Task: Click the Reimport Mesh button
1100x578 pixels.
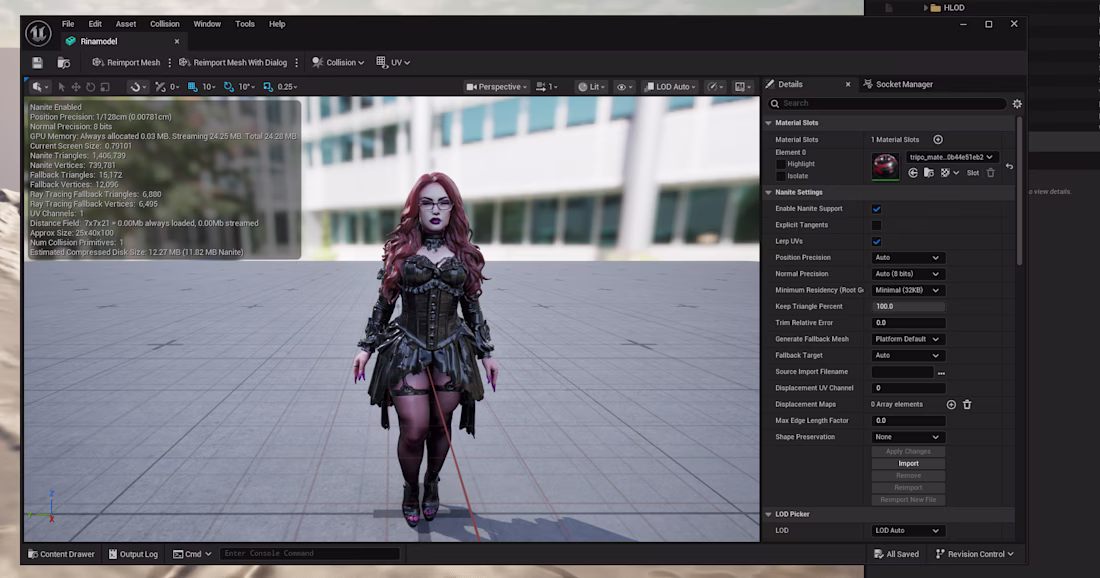Action: click(x=126, y=62)
